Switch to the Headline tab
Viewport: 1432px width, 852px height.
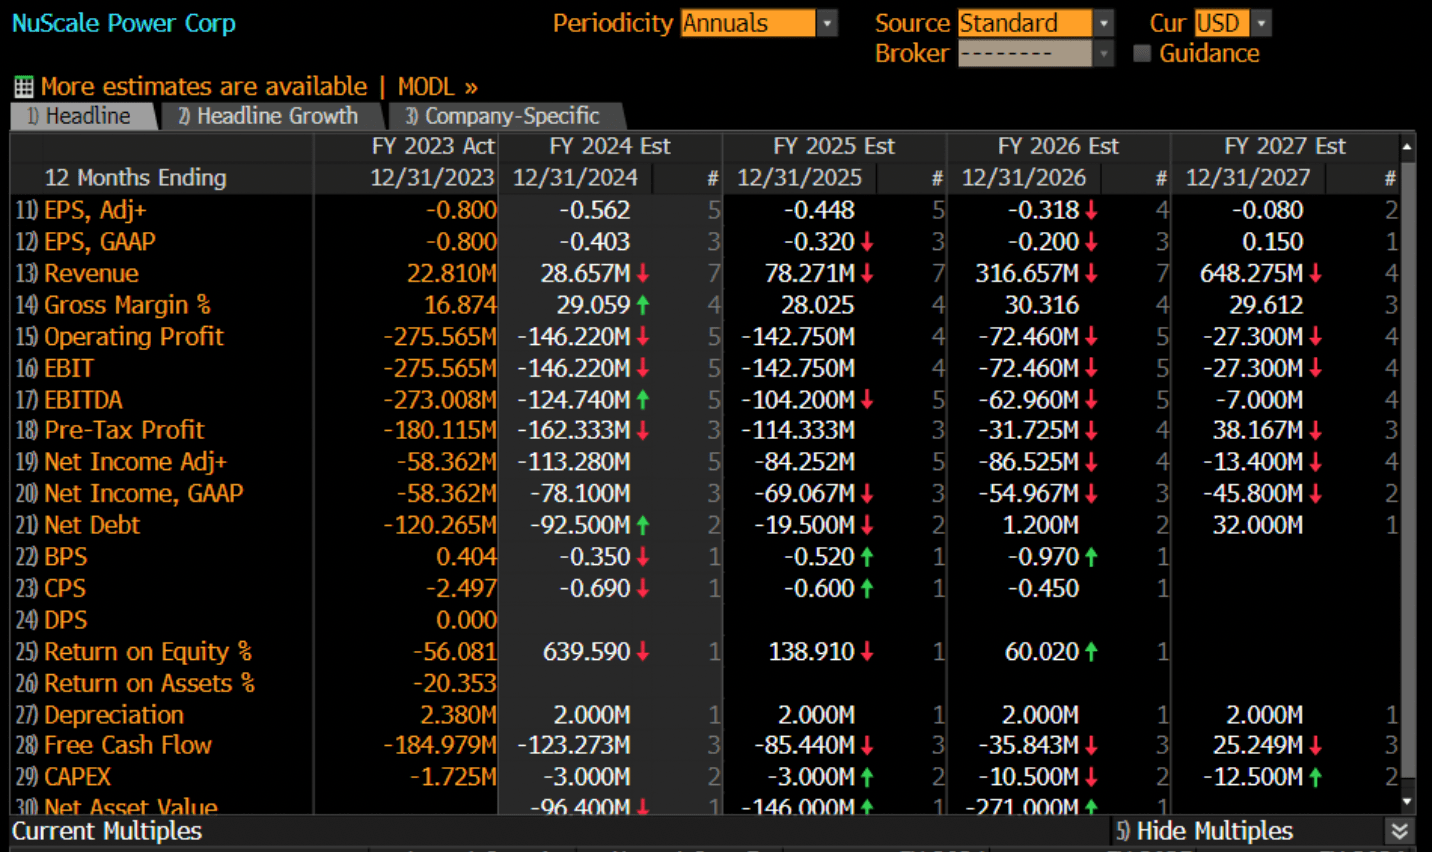(83, 116)
